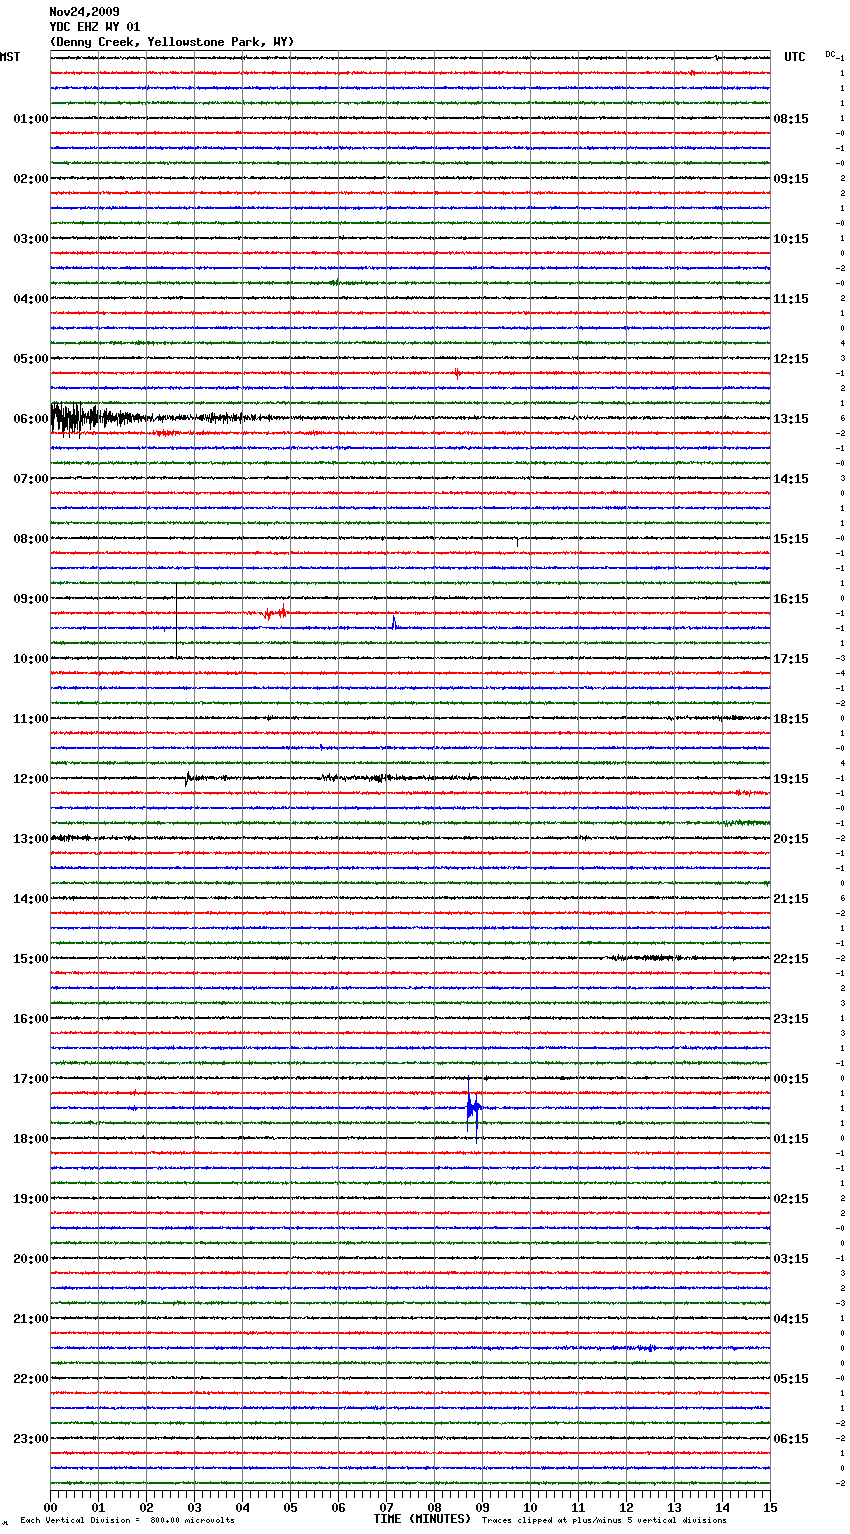Select the 04:00 MST hour label

coord(31,299)
